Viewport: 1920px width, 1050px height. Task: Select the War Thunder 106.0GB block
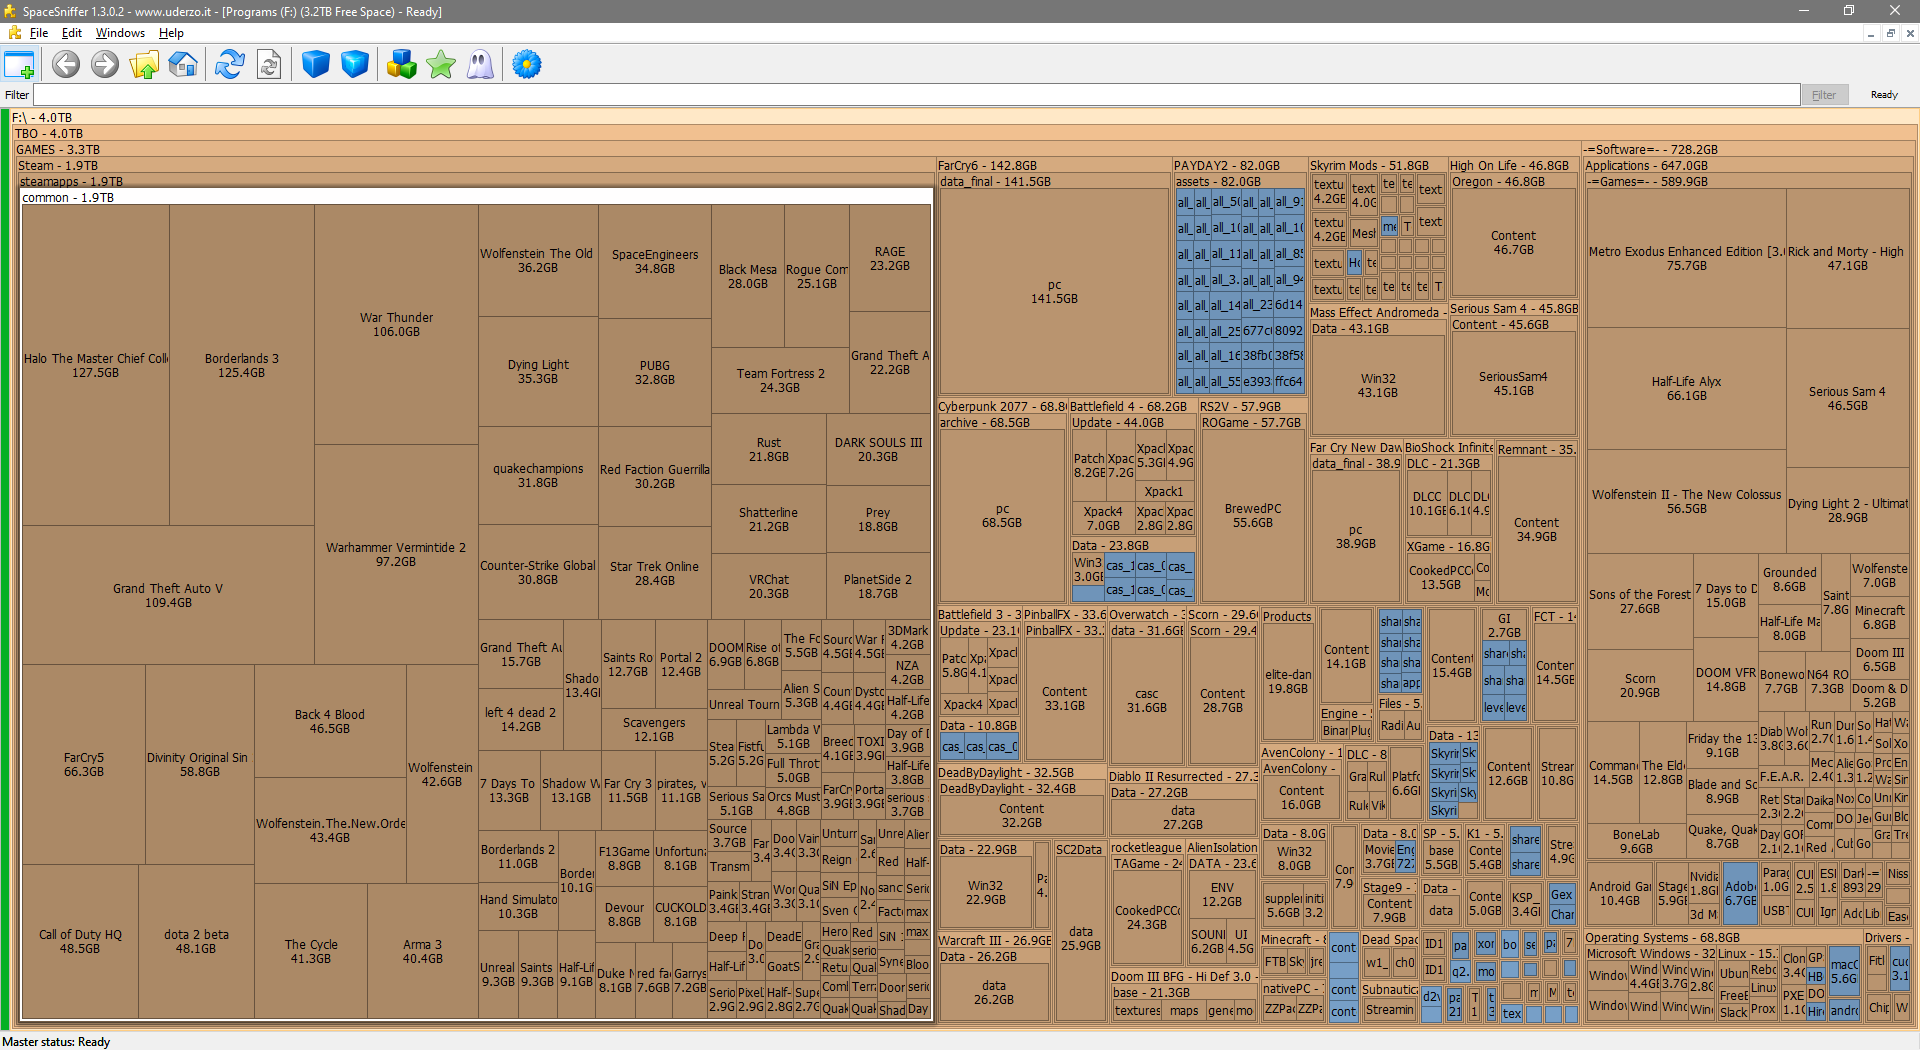396,325
